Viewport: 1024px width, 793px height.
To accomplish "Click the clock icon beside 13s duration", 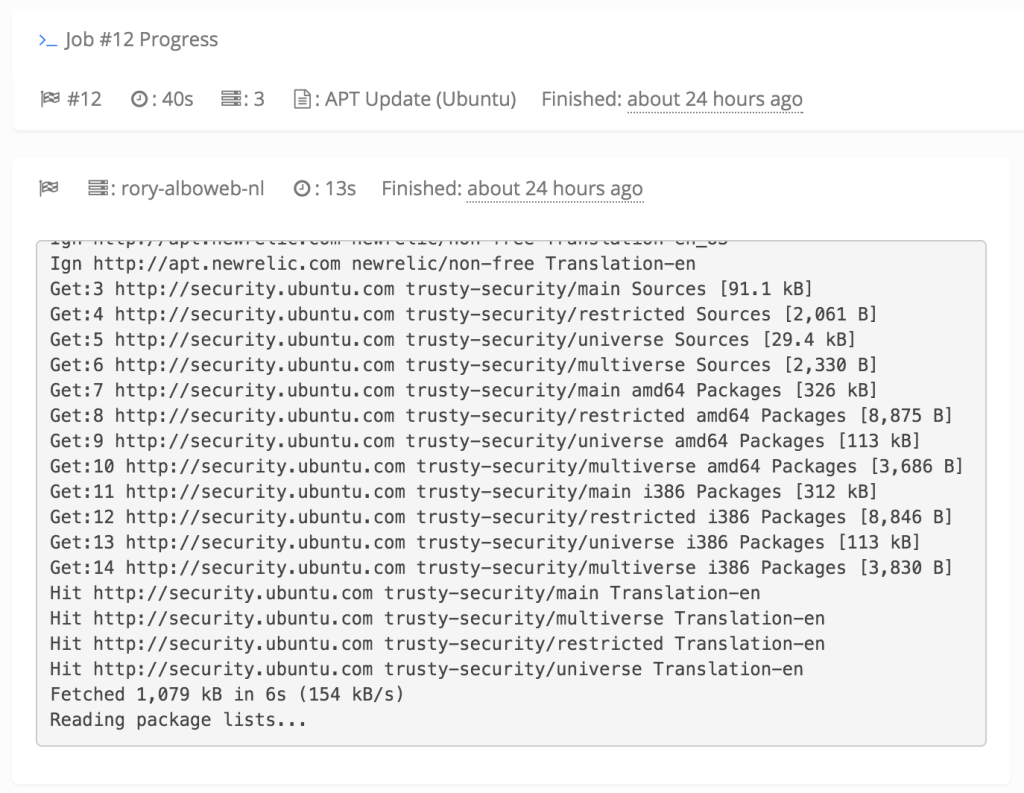I will click(x=302, y=188).
